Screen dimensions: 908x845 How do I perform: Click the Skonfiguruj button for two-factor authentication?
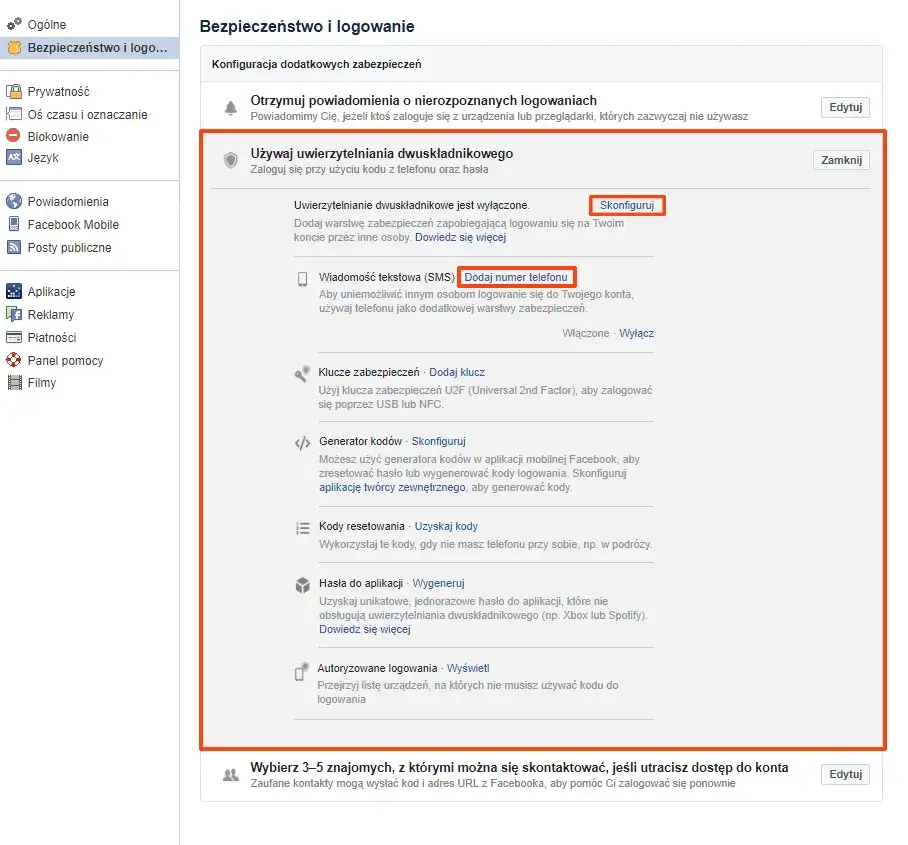pyautogui.click(x=627, y=204)
